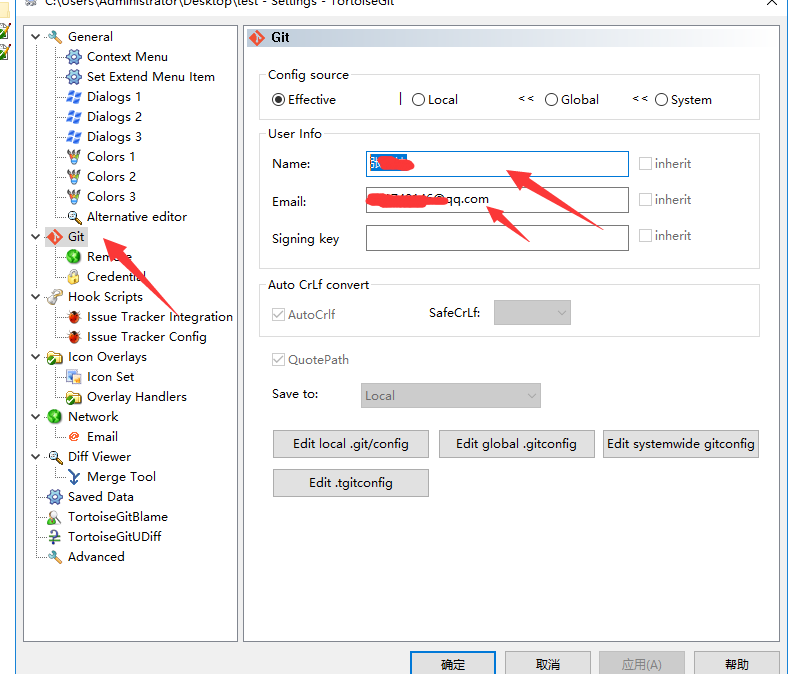Viewport: 793px width, 674px height.
Task: Click the General wrench icon in tree
Action: coord(55,37)
